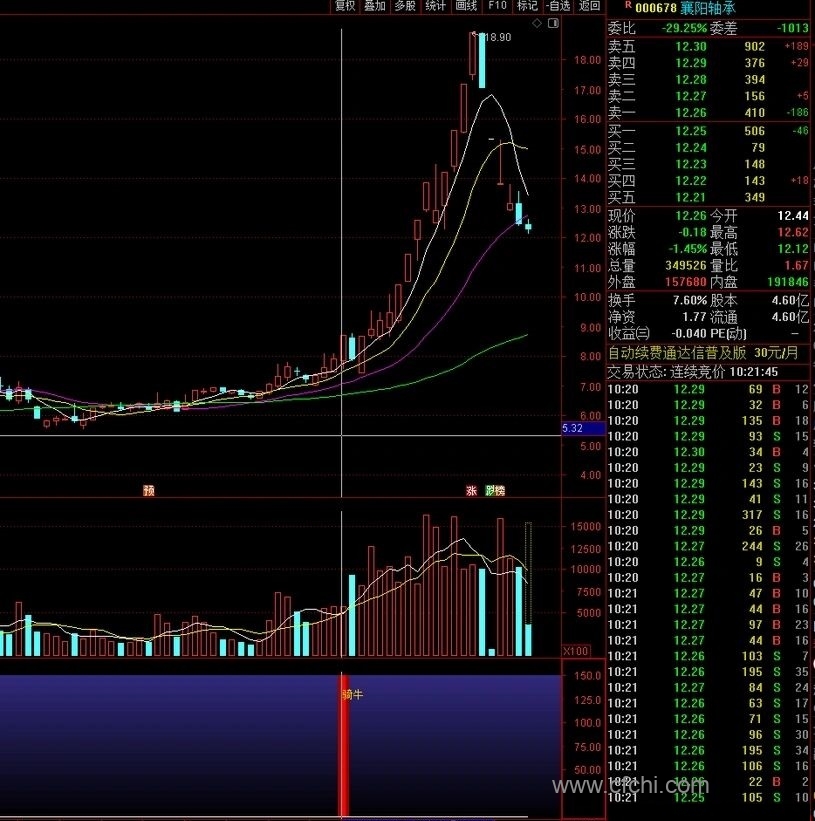Screen dimensions: 815x821
Task: Select the 买一 12.25 bid row
Action: (708, 131)
